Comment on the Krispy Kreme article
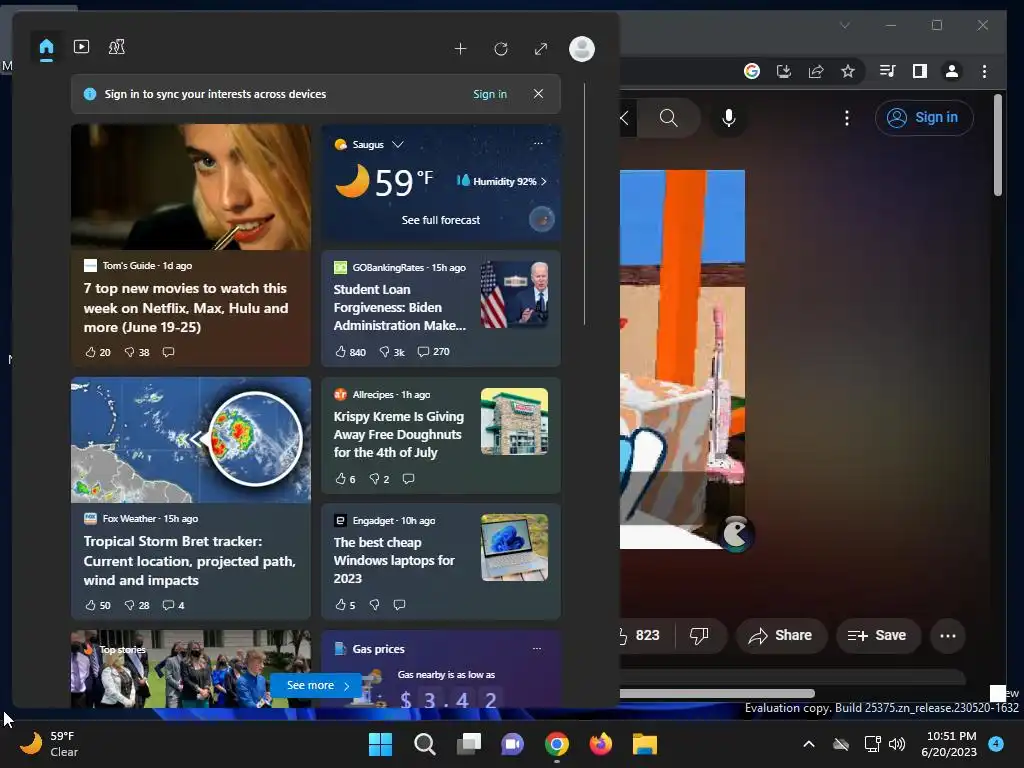 (x=409, y=479)
